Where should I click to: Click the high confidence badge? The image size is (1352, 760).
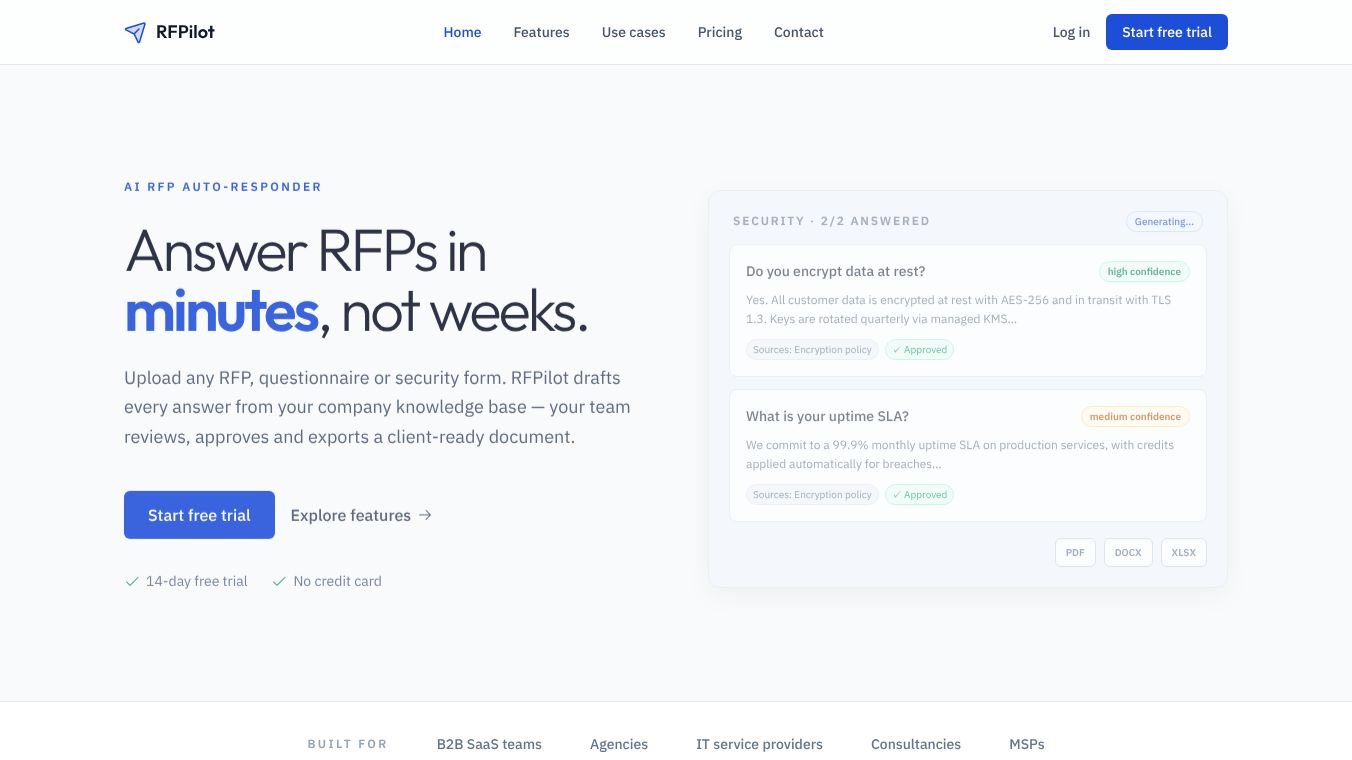[x=1144, y=272]
